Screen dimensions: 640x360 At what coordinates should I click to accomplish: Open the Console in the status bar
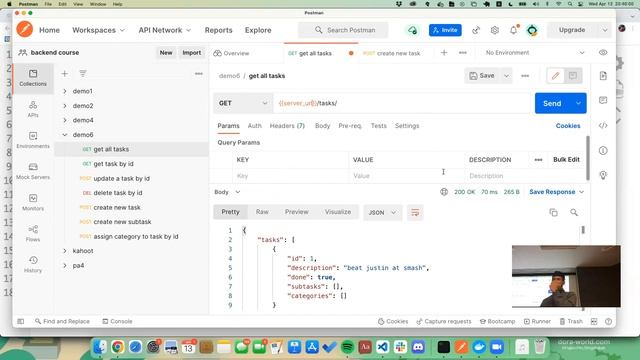[117, 322]
